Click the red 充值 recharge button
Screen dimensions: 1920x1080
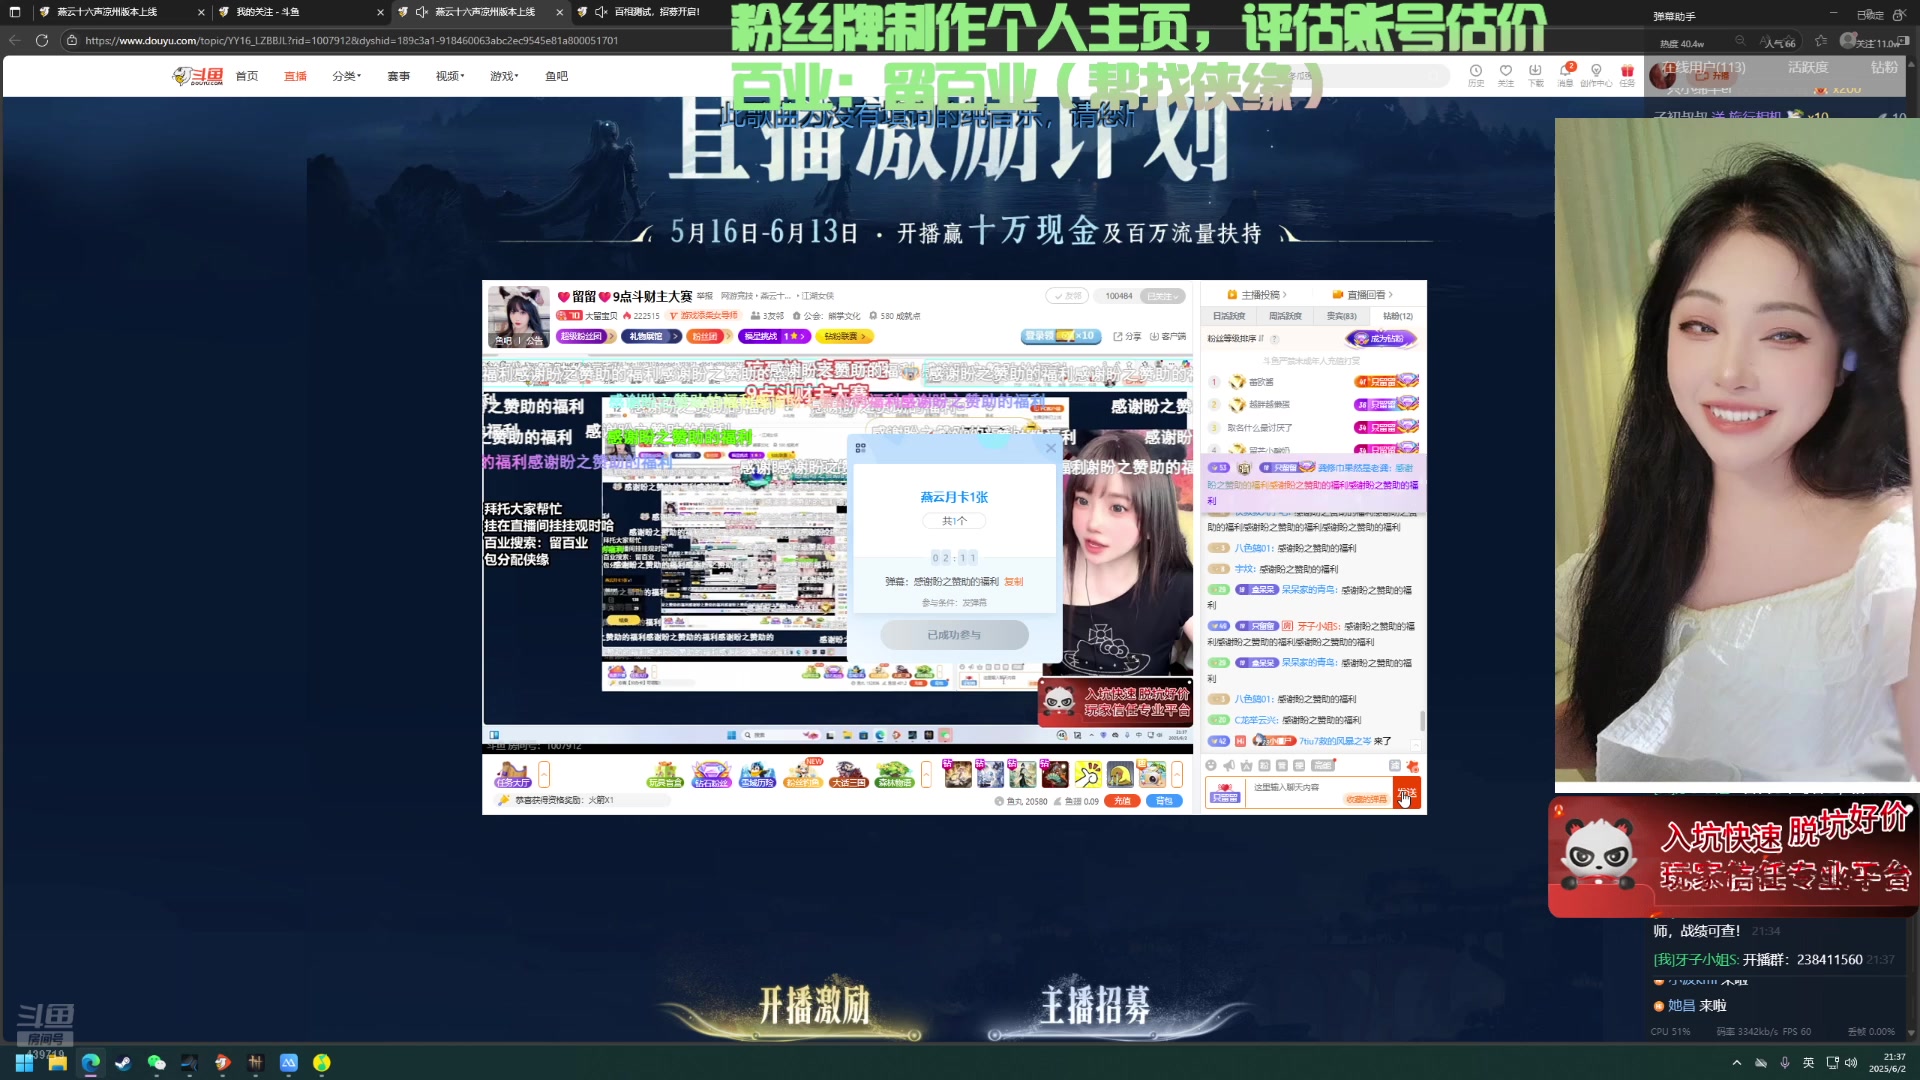pyautogui.click(x=1122, y=801)
